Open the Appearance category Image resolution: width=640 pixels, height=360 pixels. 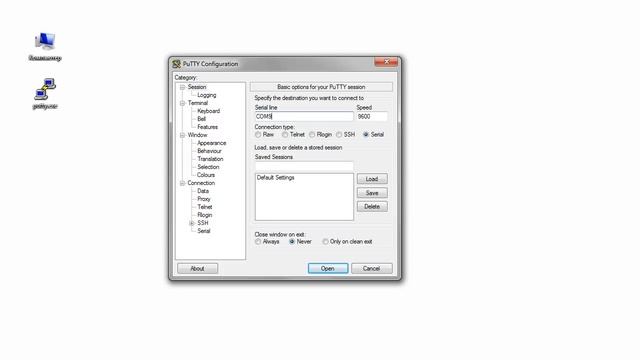click(x=211, y=143)
